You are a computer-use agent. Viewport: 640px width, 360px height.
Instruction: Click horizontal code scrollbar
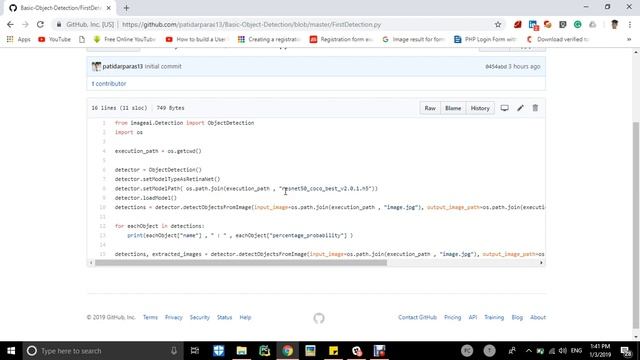tap(240, 262)
